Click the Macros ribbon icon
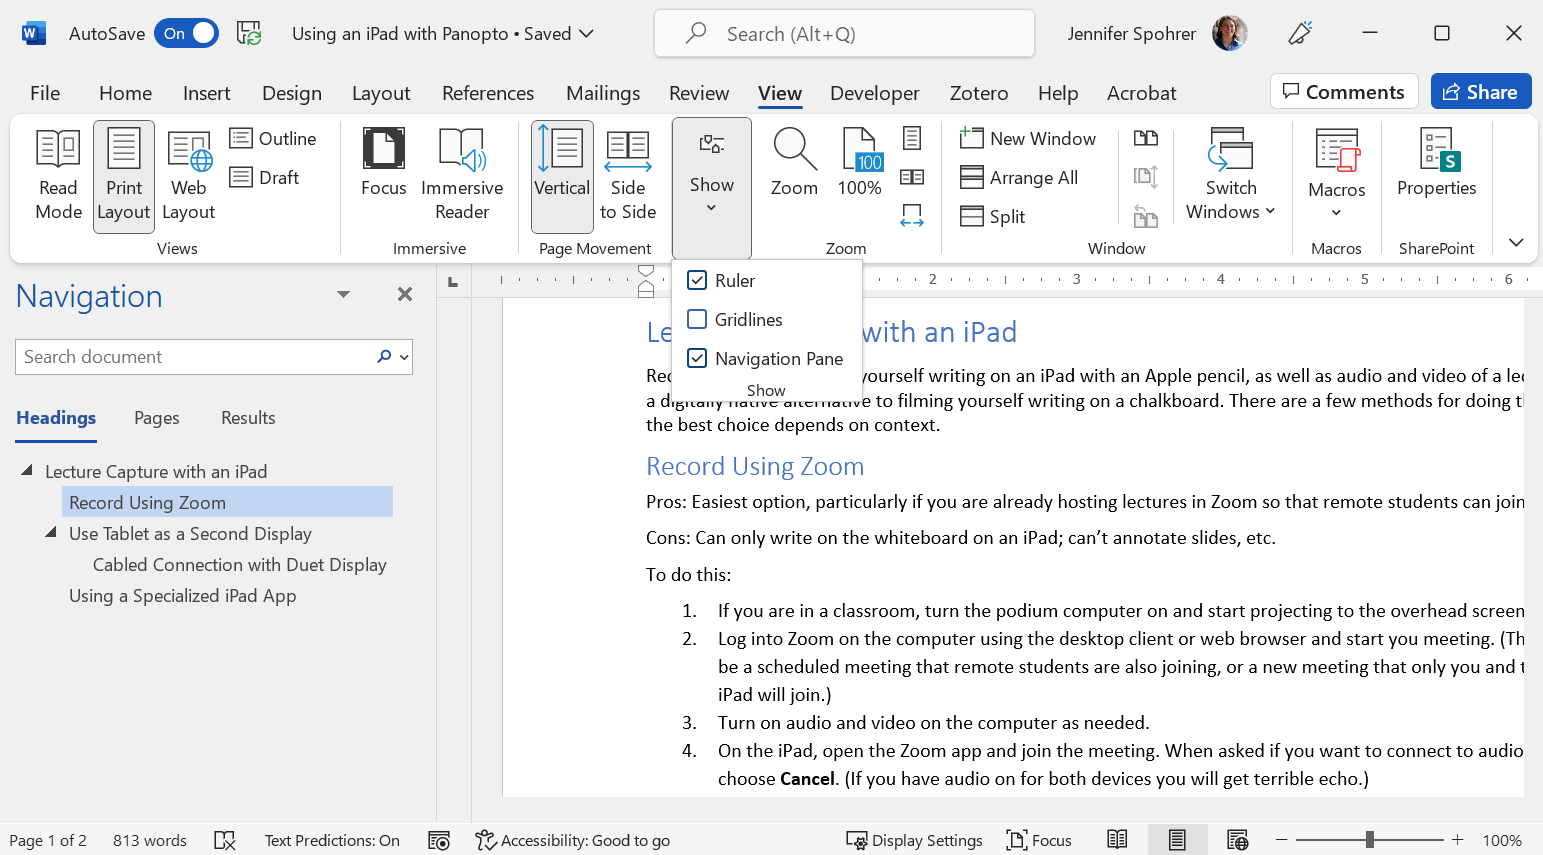This screenshot has height=855, width=1543. 1337,152
